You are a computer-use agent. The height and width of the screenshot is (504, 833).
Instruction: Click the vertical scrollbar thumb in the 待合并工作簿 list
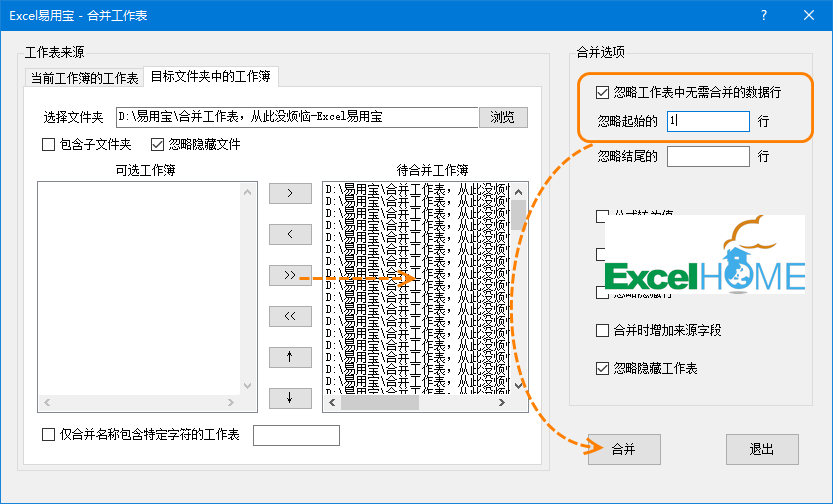click(519, 215)
